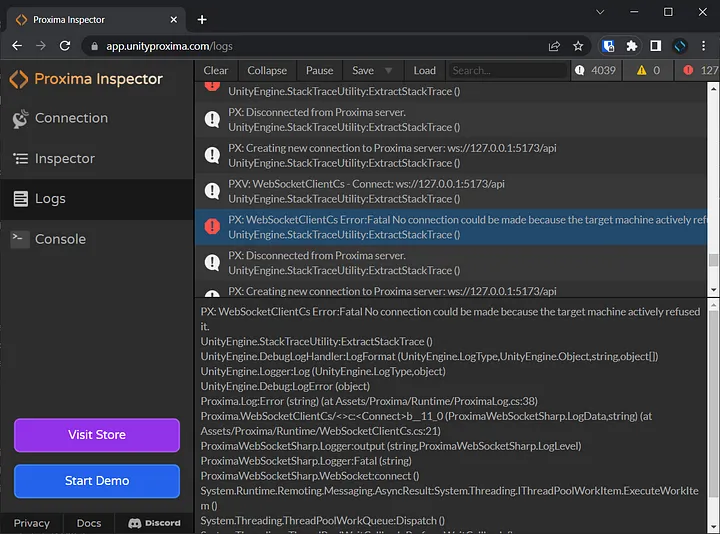This screenshot has width=720, height=534.
Task: Open the tab search chevron
Action: 600,12
